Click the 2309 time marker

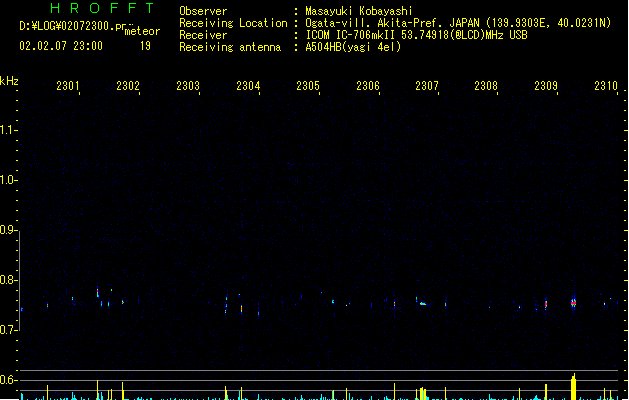(546, 86)
